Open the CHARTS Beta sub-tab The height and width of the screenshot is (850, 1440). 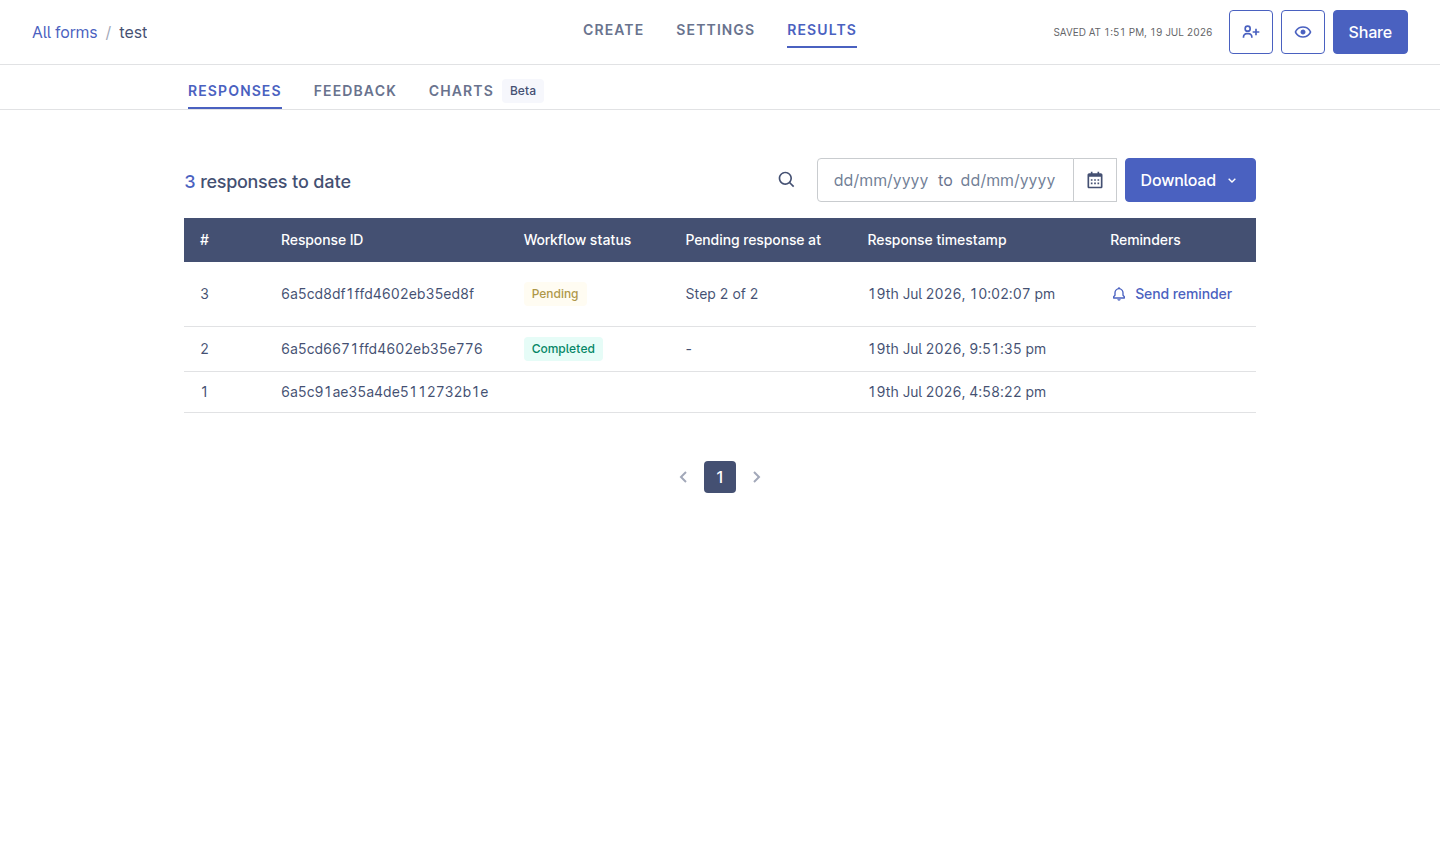coord(486,91)
